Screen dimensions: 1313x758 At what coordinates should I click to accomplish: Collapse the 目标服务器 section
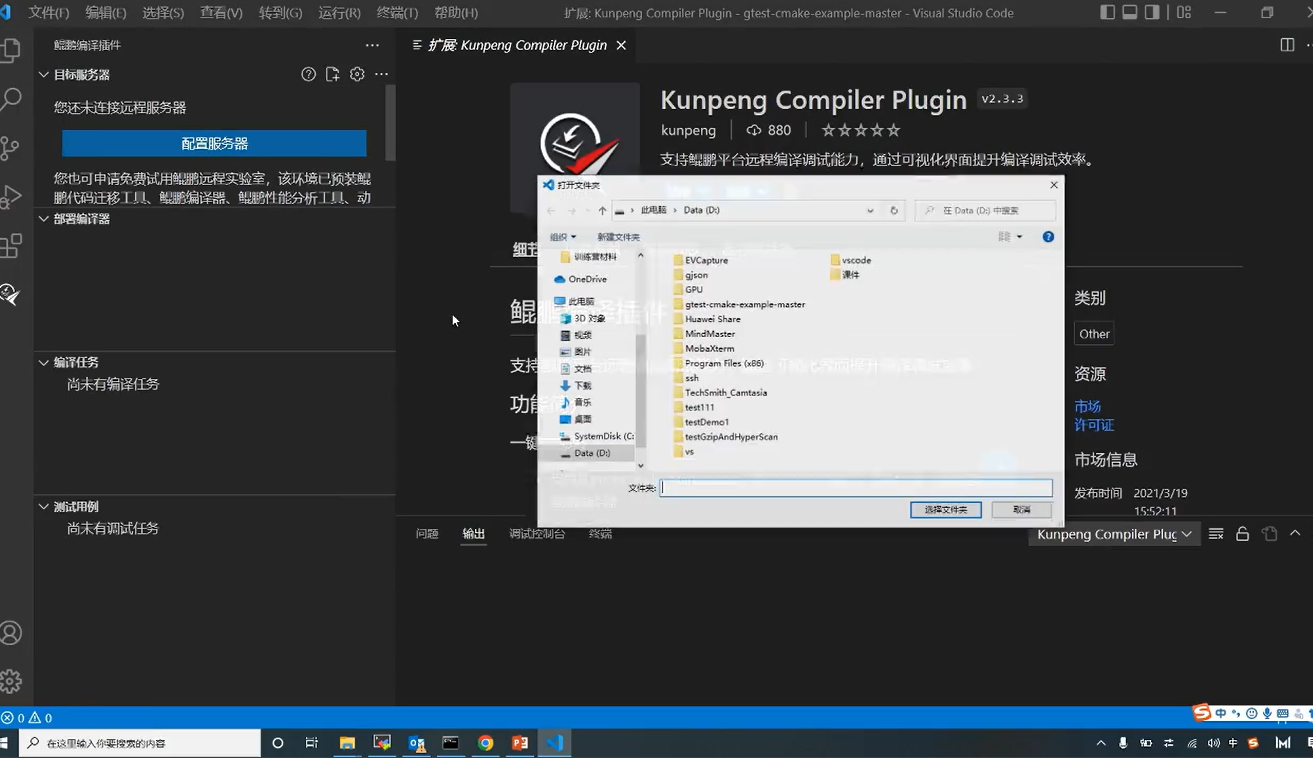(44, 74)
